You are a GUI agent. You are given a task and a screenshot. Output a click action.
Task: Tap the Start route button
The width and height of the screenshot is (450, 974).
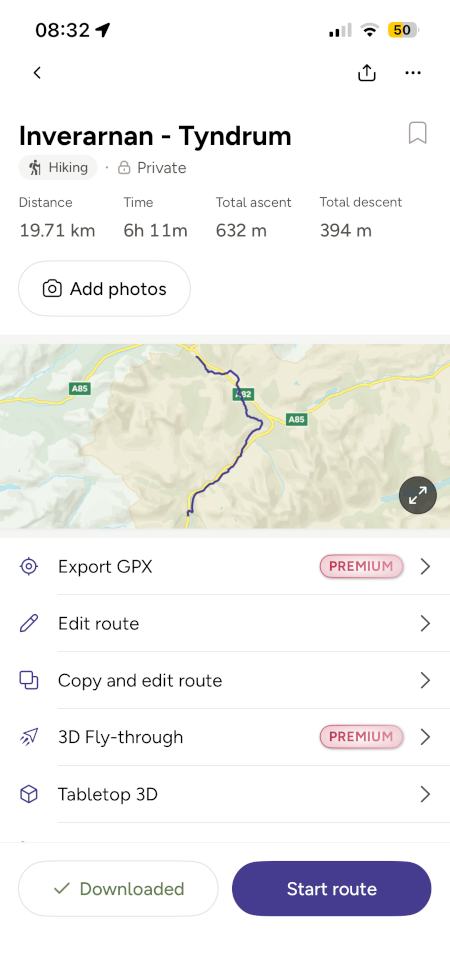[x=331, y=889]
